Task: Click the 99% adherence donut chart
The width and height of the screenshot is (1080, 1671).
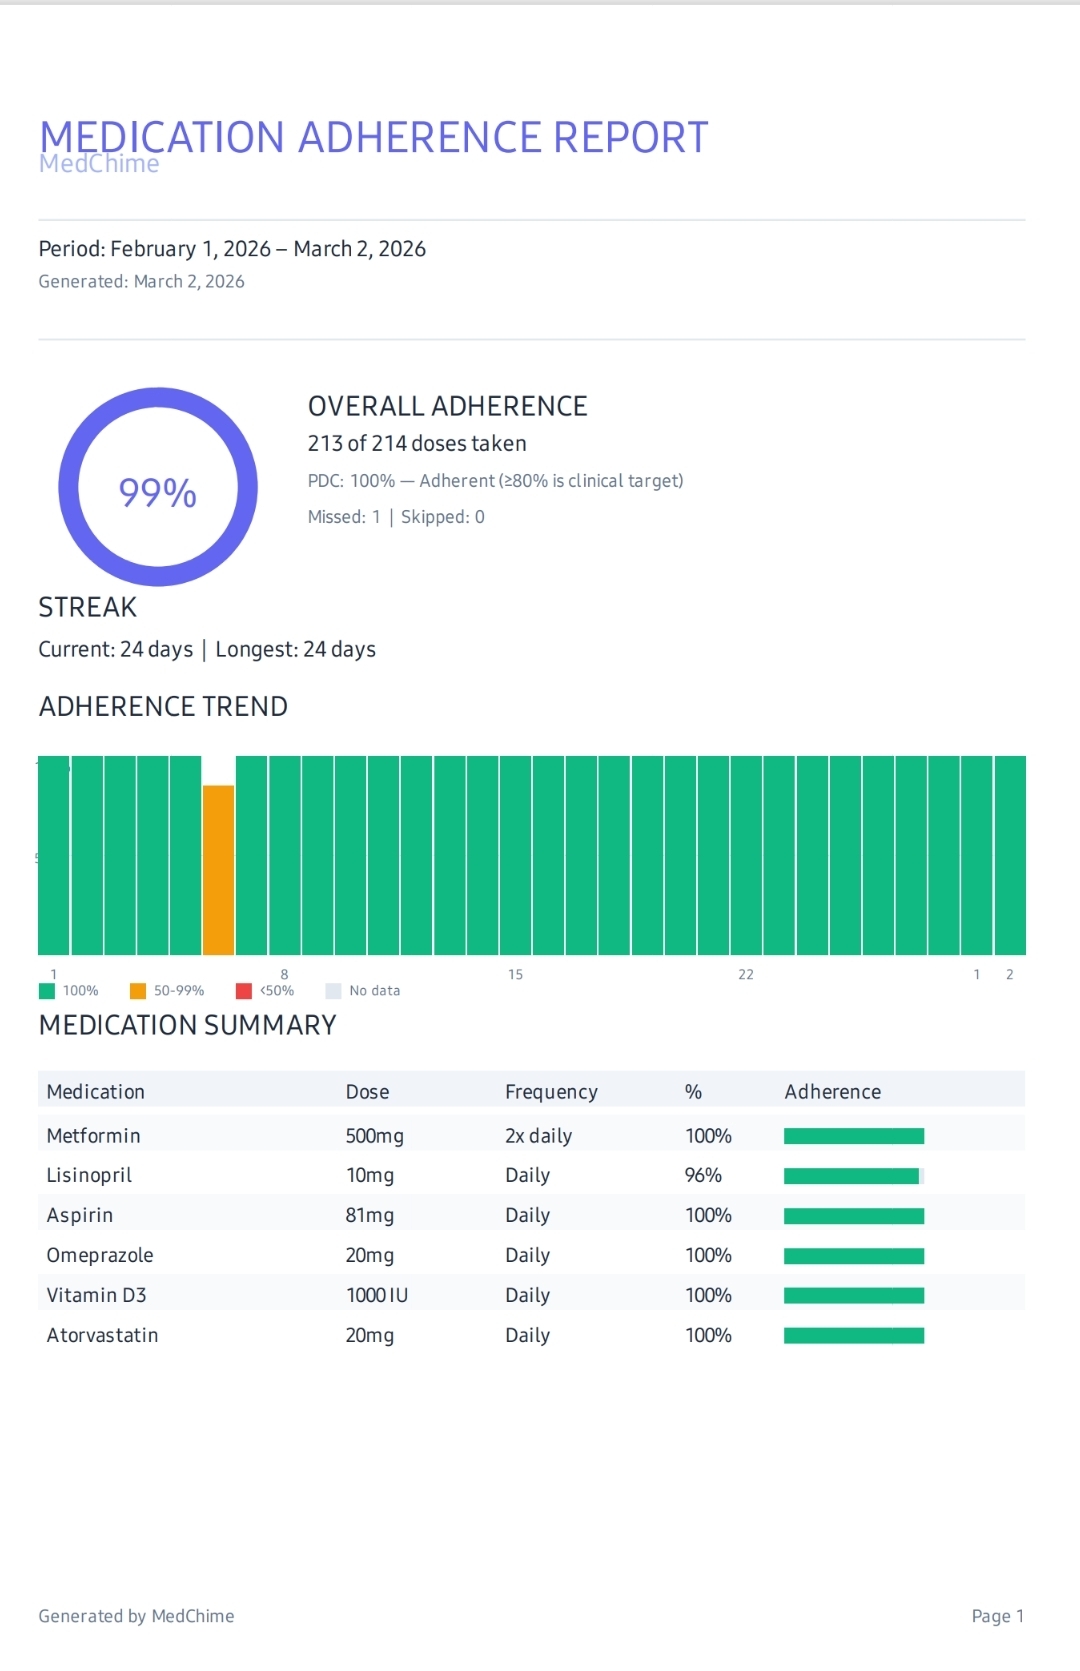Action: point(158,487)
